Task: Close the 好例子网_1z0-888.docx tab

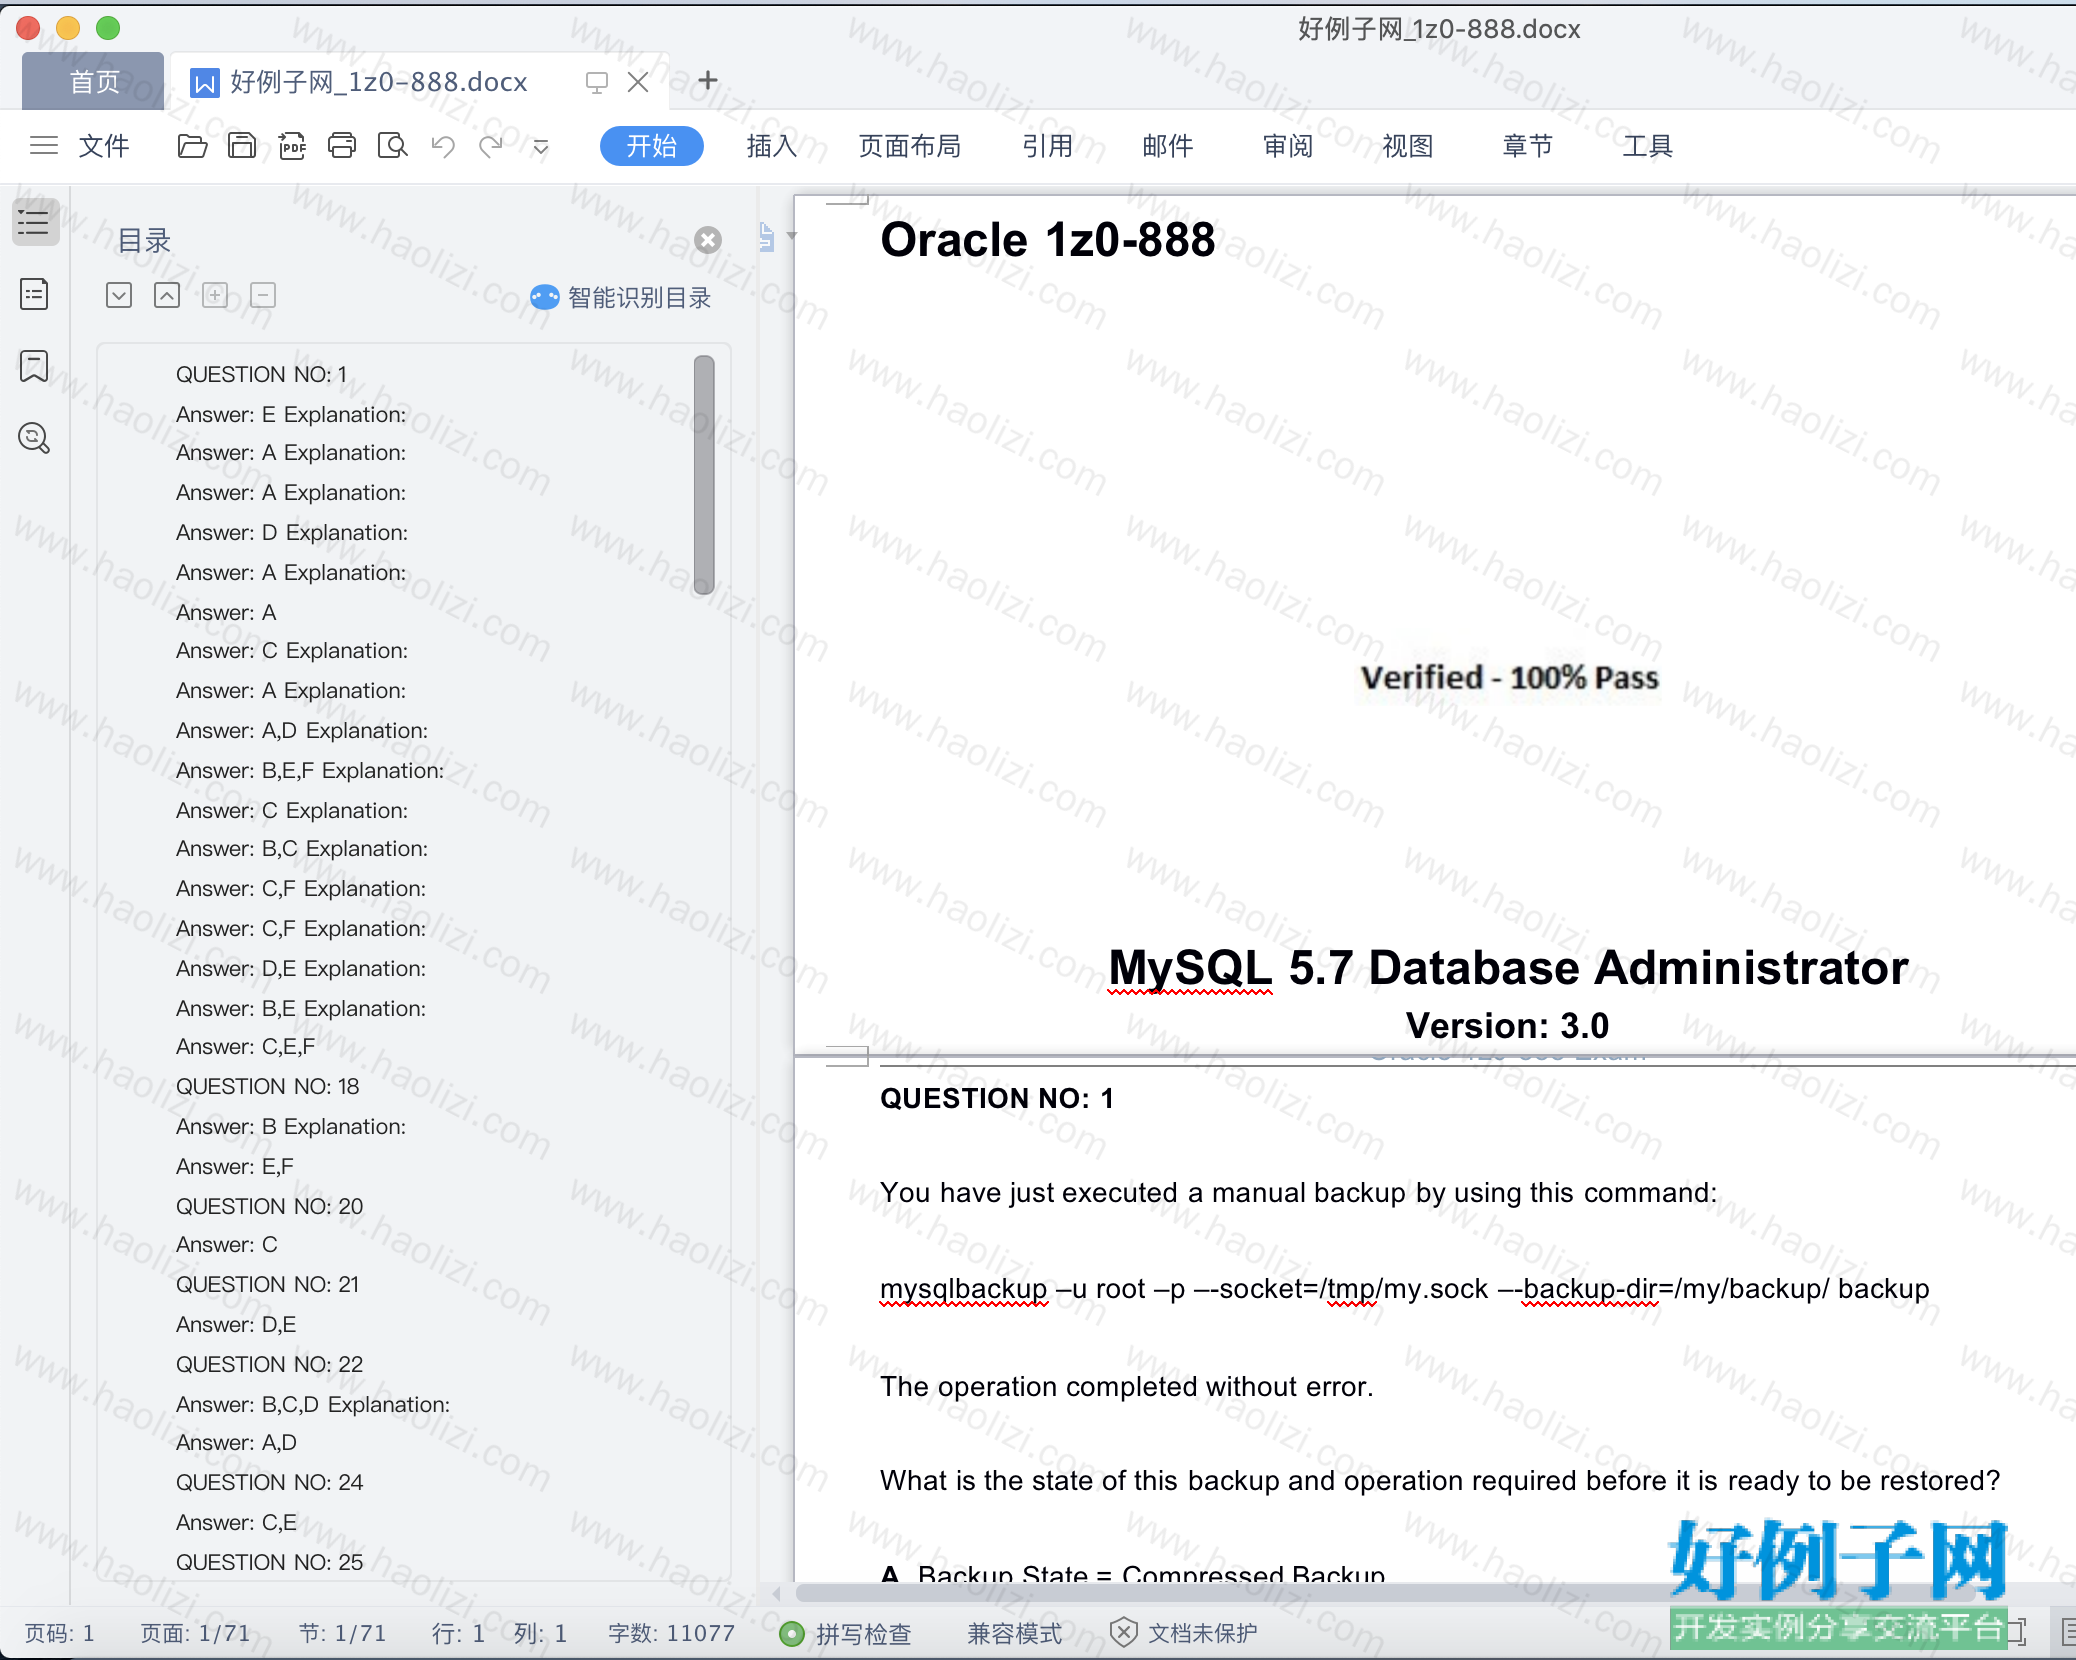Action: [638, 82]
